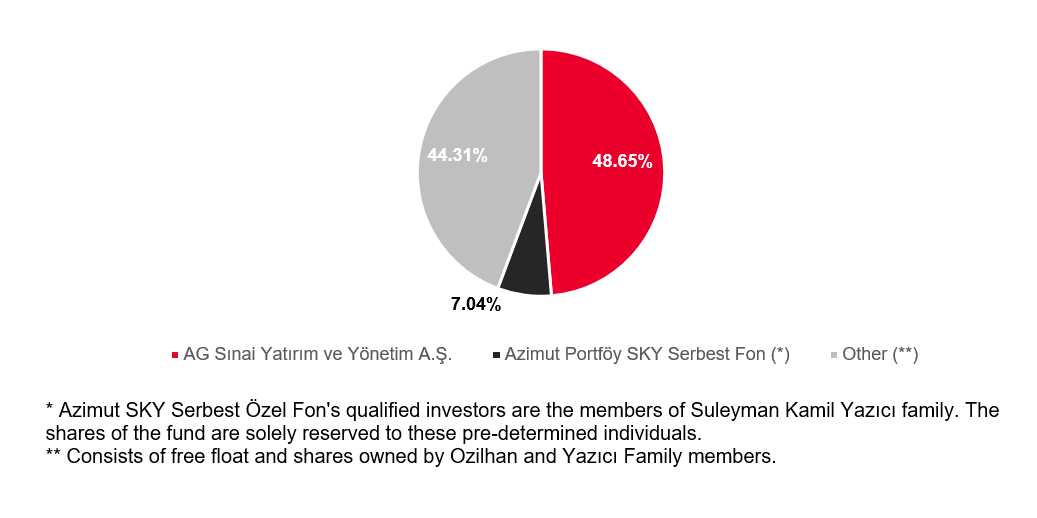1037x518 pixels.
Task: Click the 48.65% data label
Action: tap(622, 161)
